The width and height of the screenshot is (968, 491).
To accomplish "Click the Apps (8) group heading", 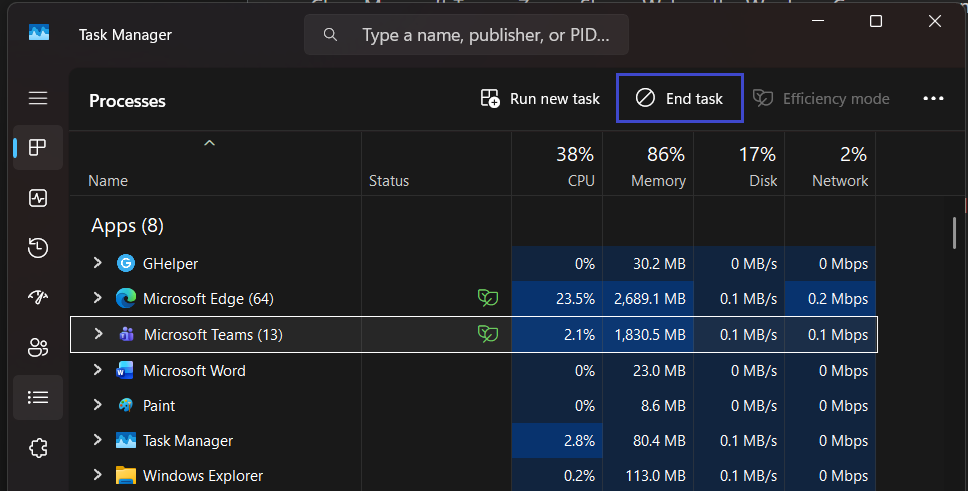I will [x=127, y=225].
